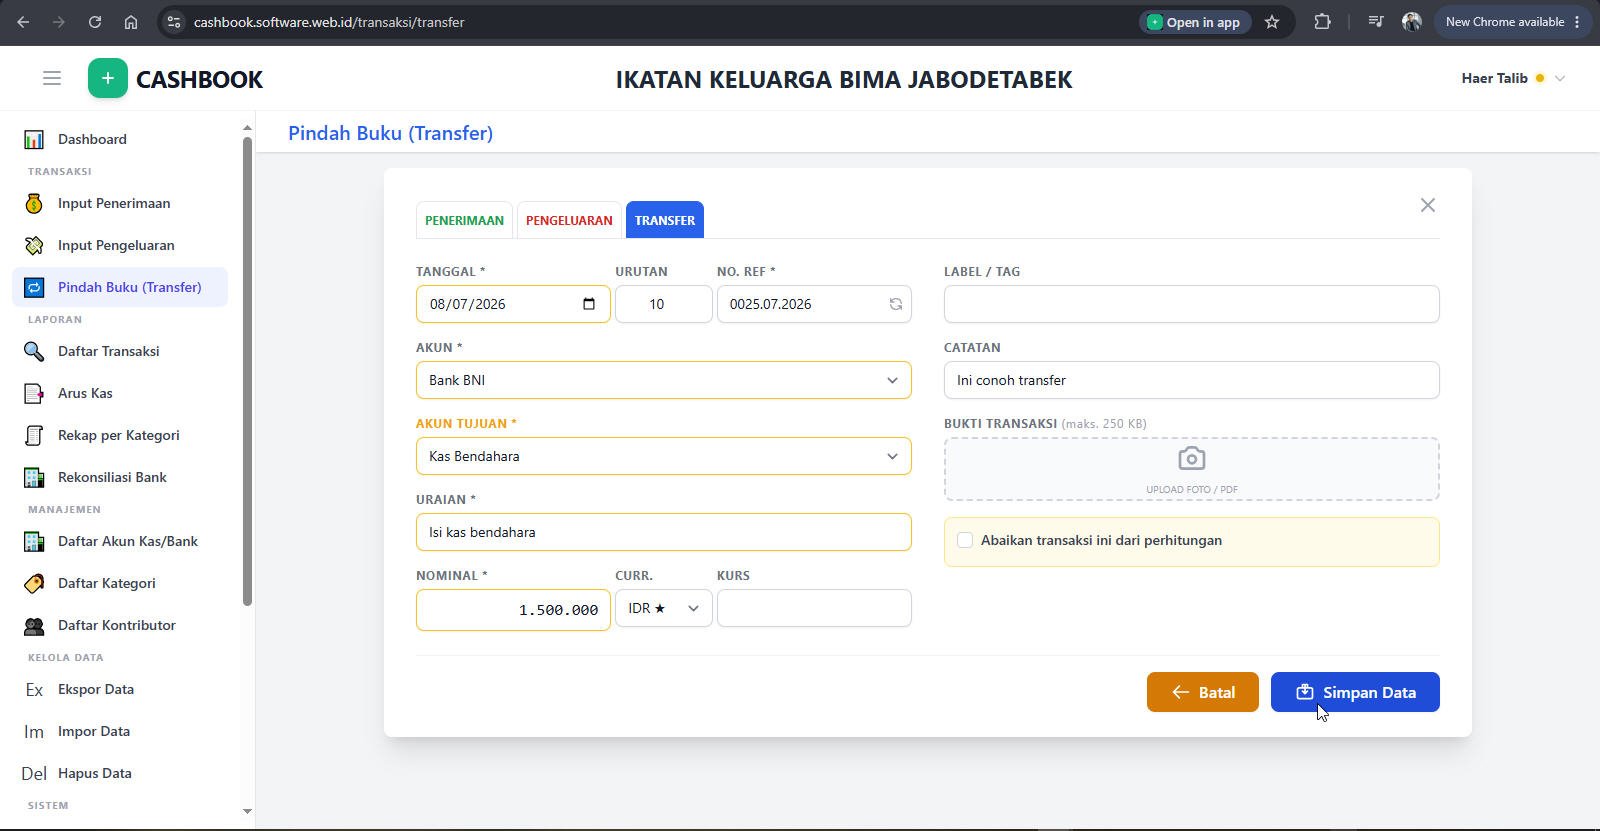Click the Im icon for Impor Data

coord(34,731)
